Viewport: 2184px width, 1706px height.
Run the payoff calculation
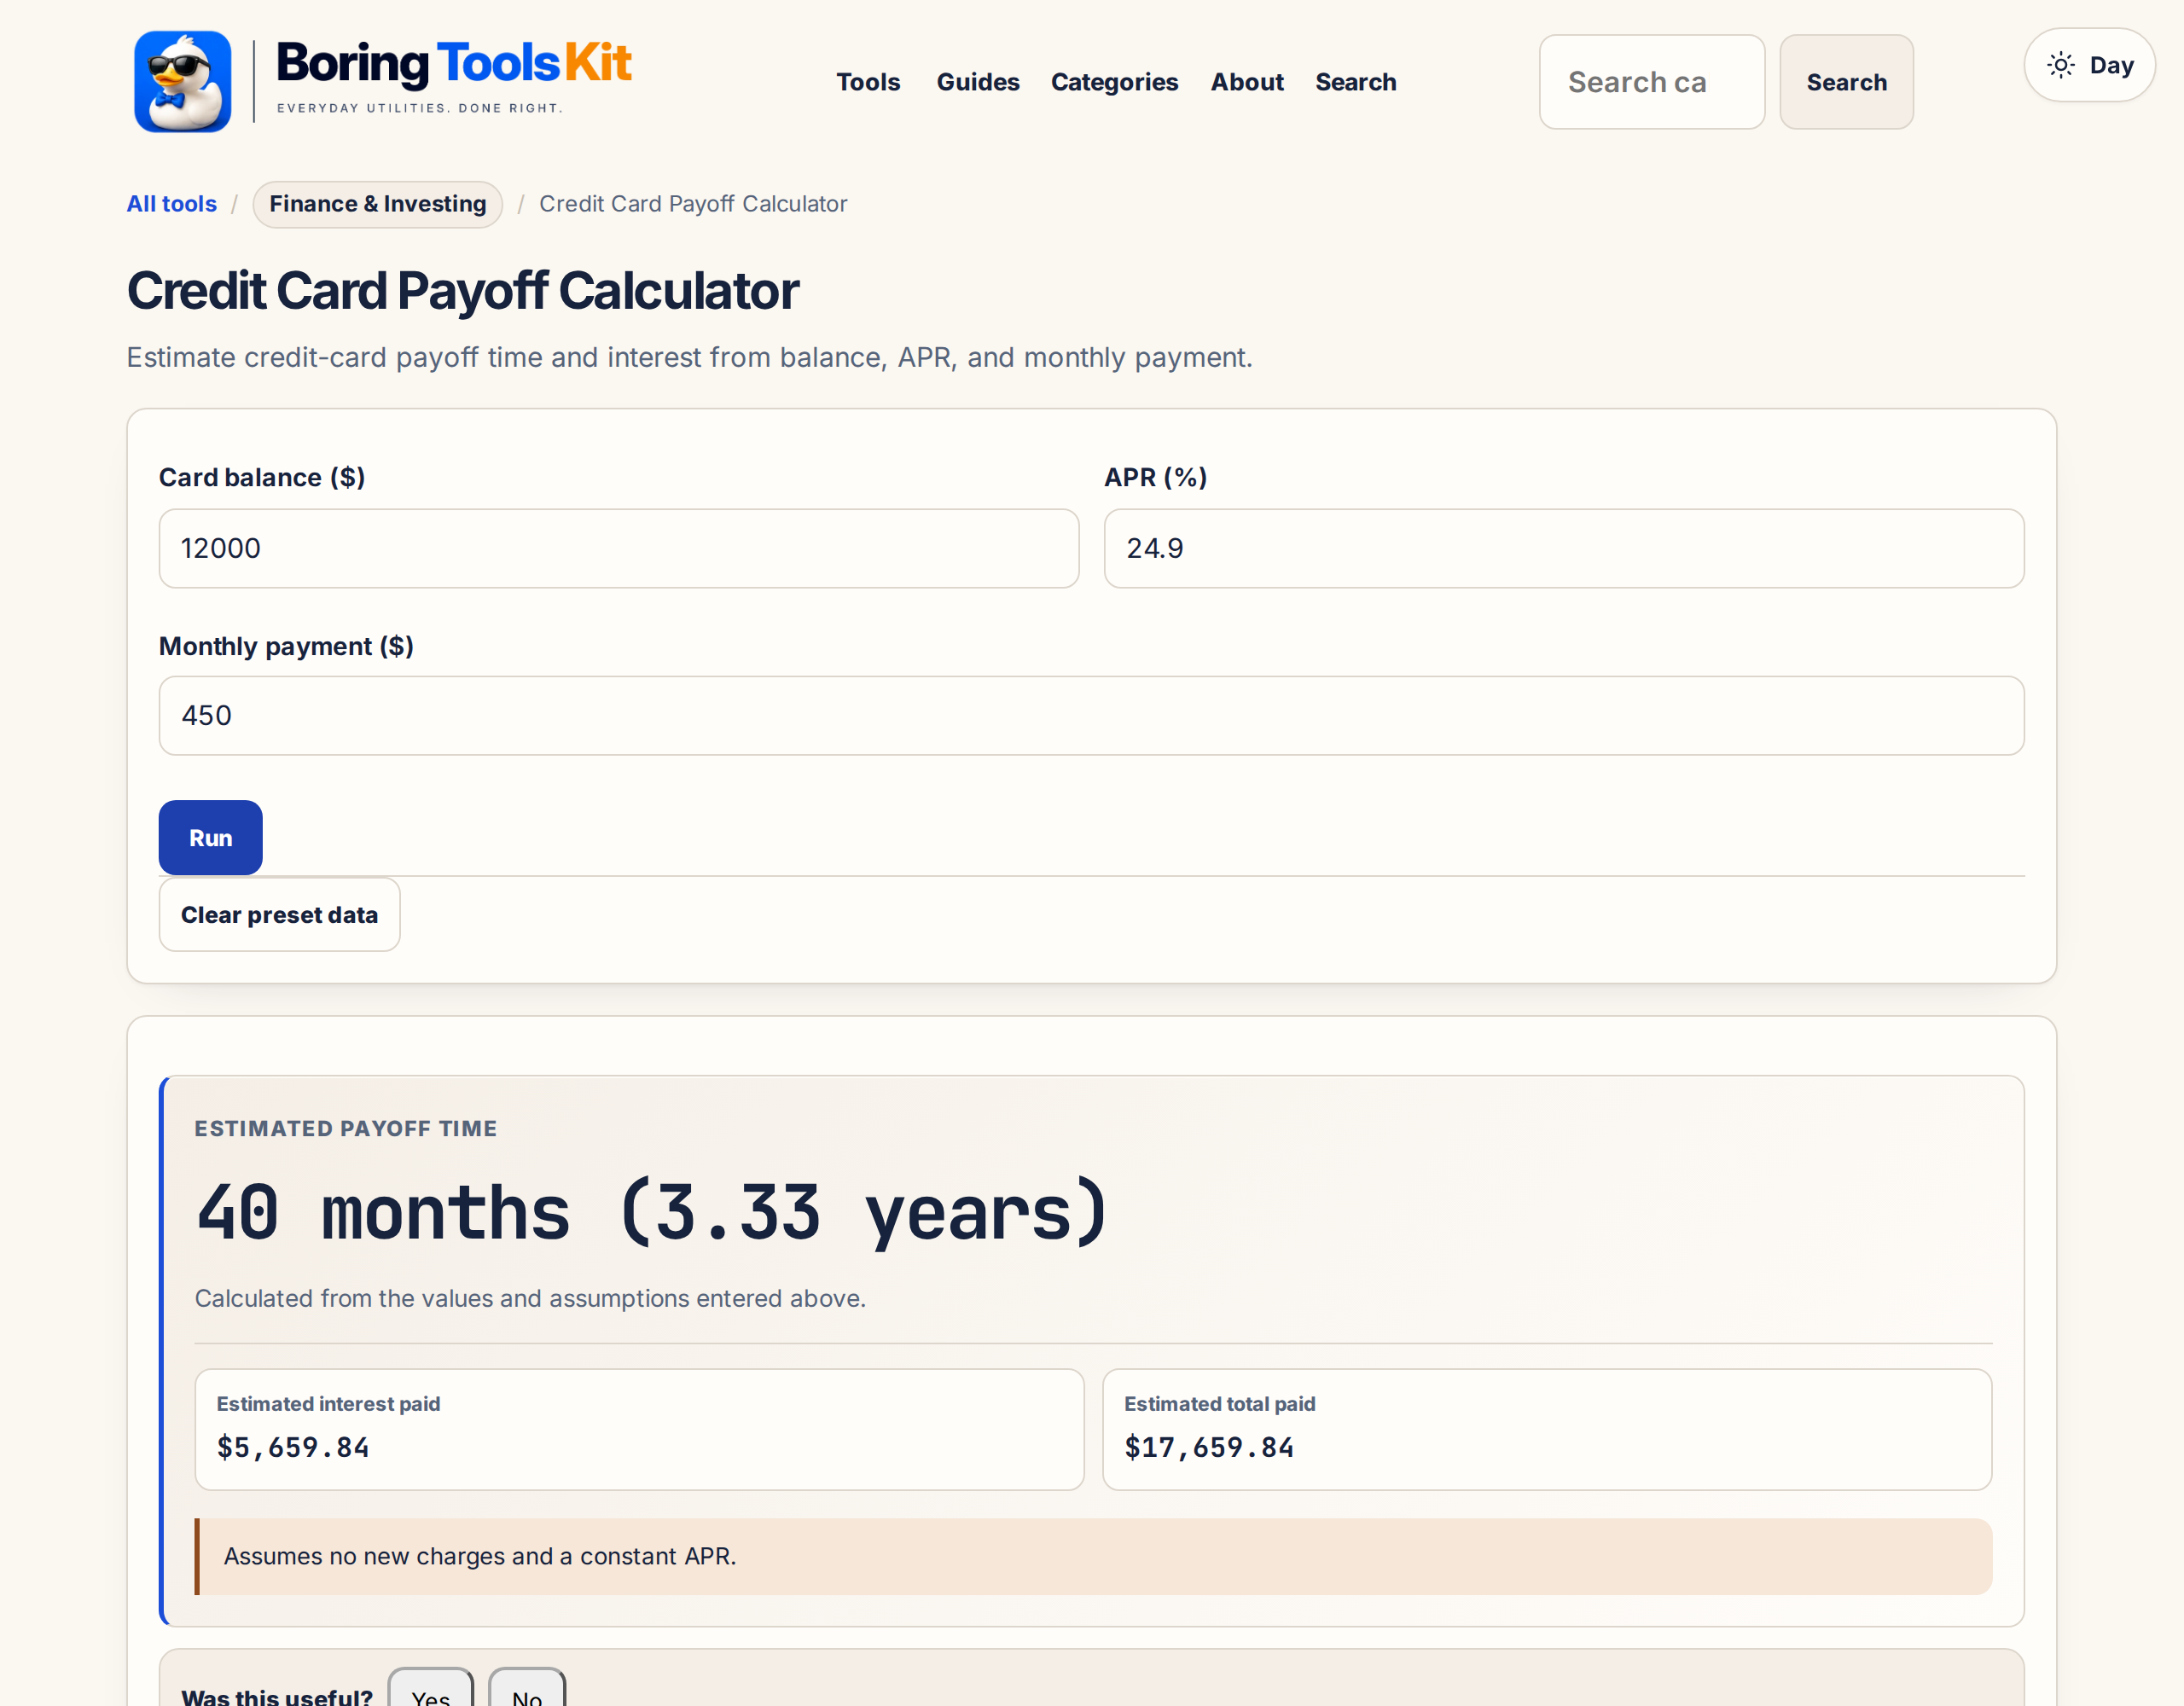point(211,838)
